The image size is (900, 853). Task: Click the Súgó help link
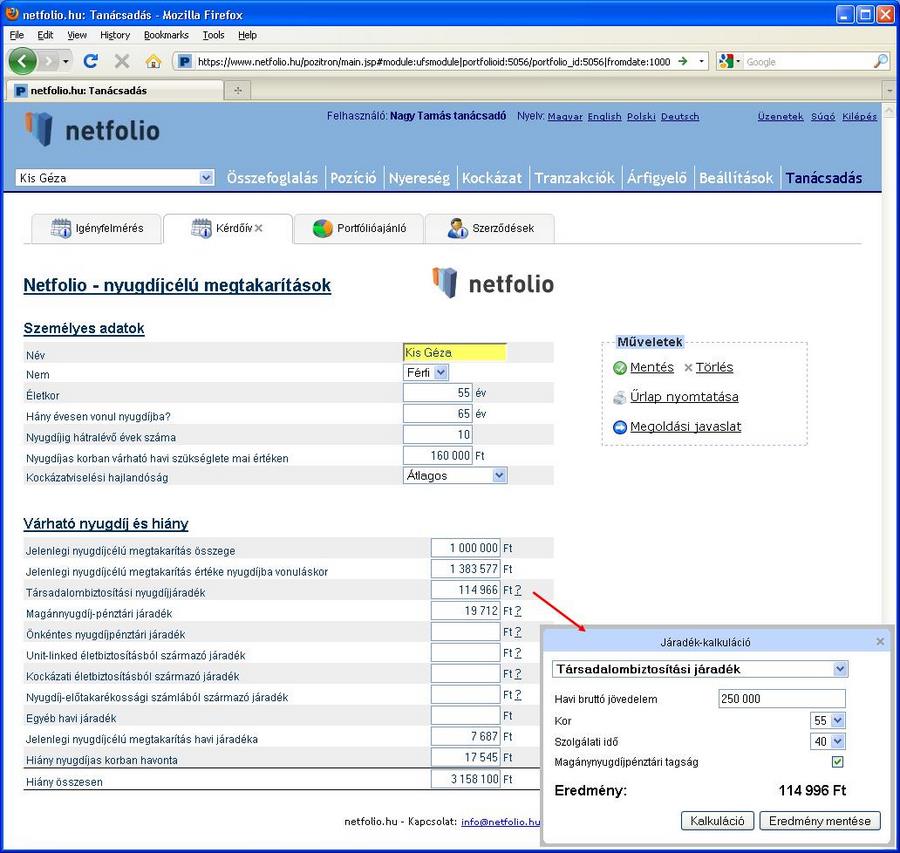[823, 117]
